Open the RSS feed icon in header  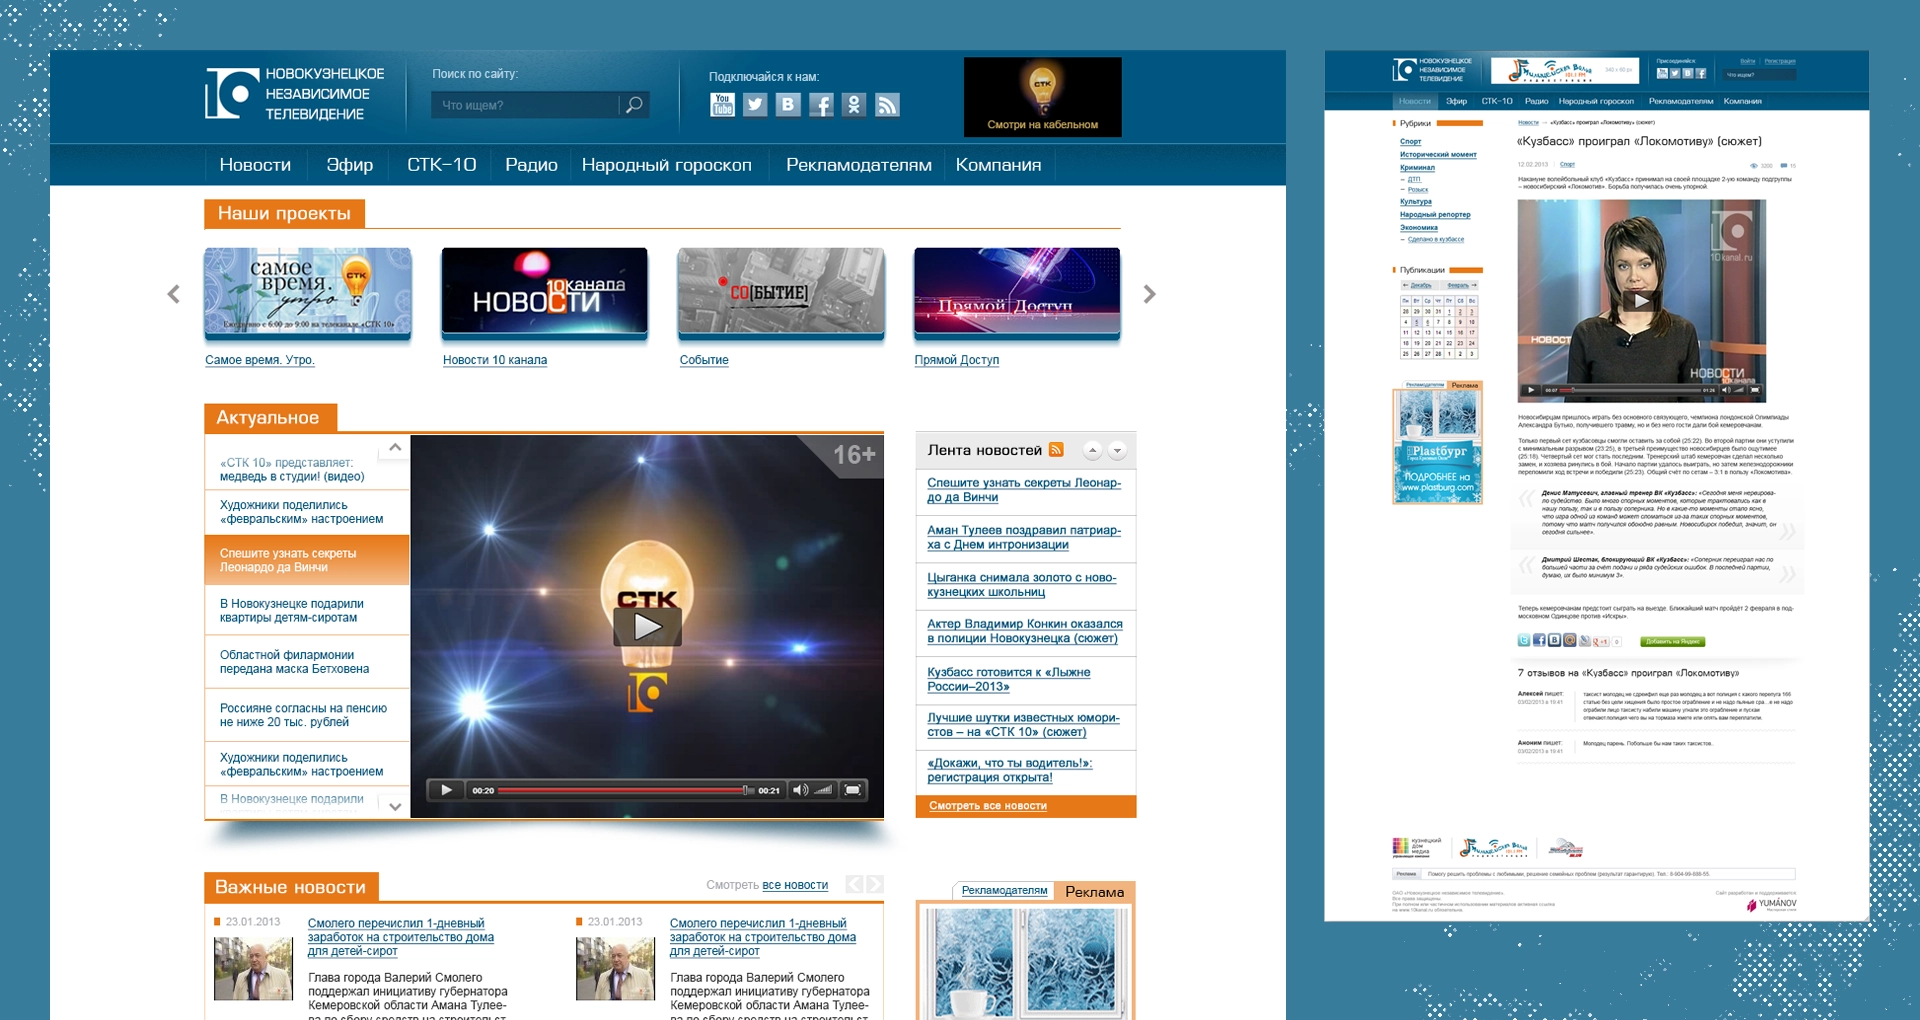pyautogui.click(x=887, y=105)
